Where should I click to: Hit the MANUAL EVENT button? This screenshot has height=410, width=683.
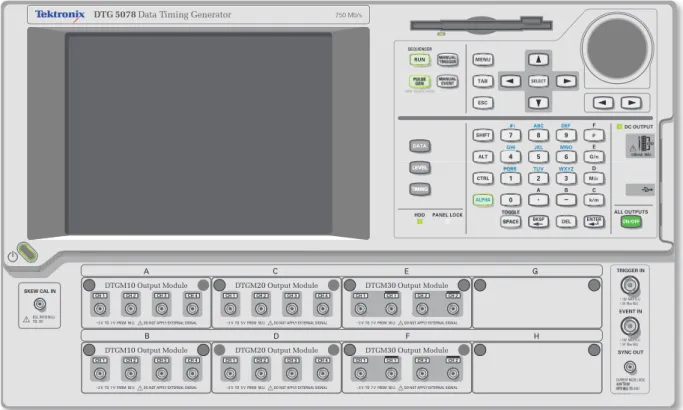pos(447,81)
